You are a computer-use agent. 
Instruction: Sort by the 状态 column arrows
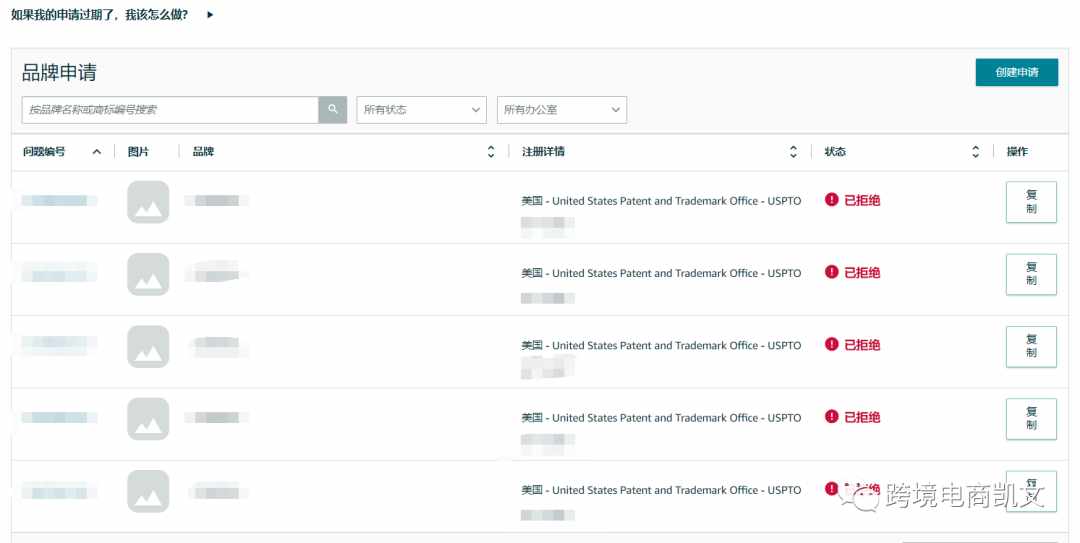tap(975, 152)
